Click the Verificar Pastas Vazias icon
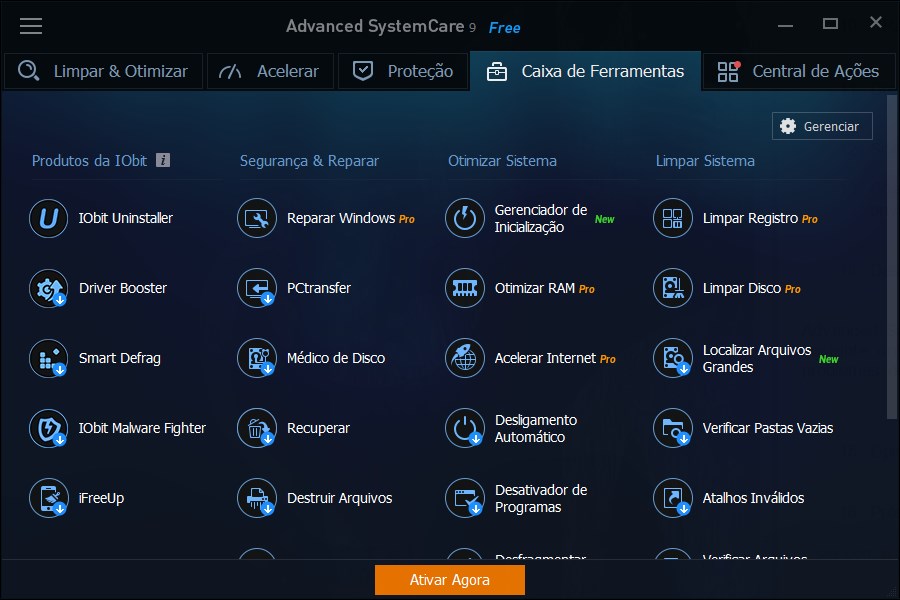Image resolution: width=900 pixels, height=600 pixels. 673,428
